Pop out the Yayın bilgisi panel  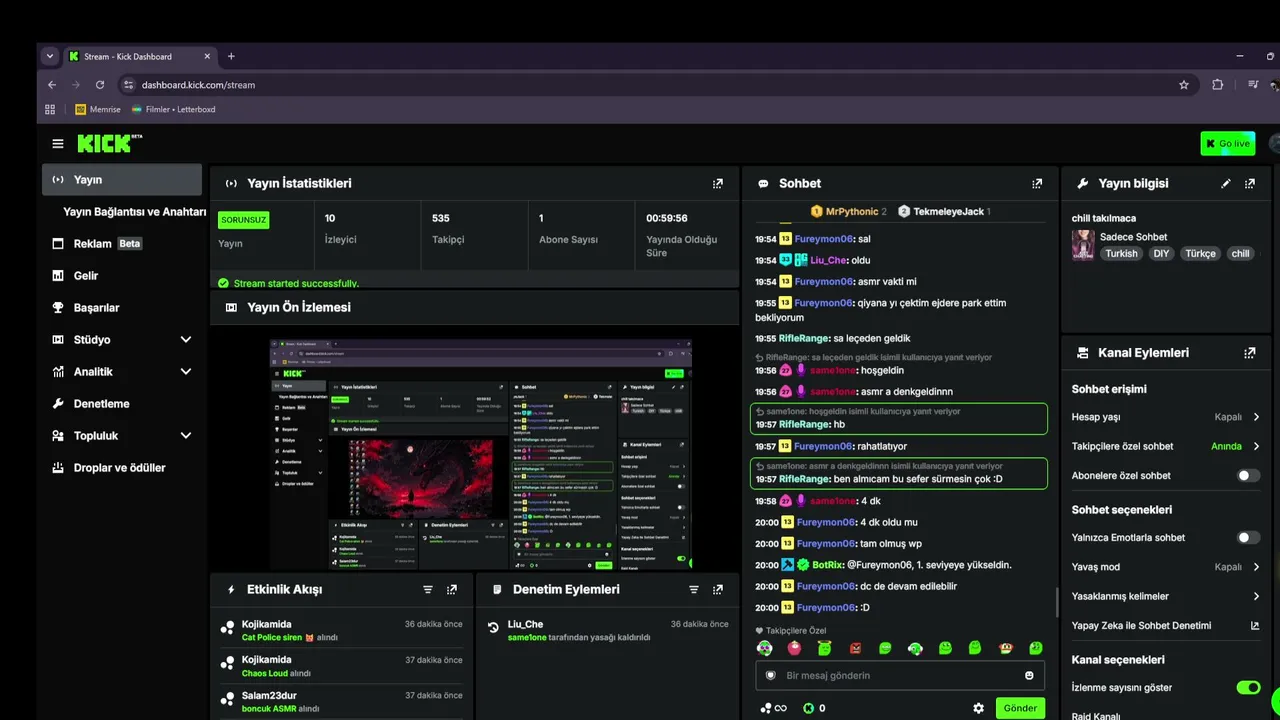pos(1250,184)
